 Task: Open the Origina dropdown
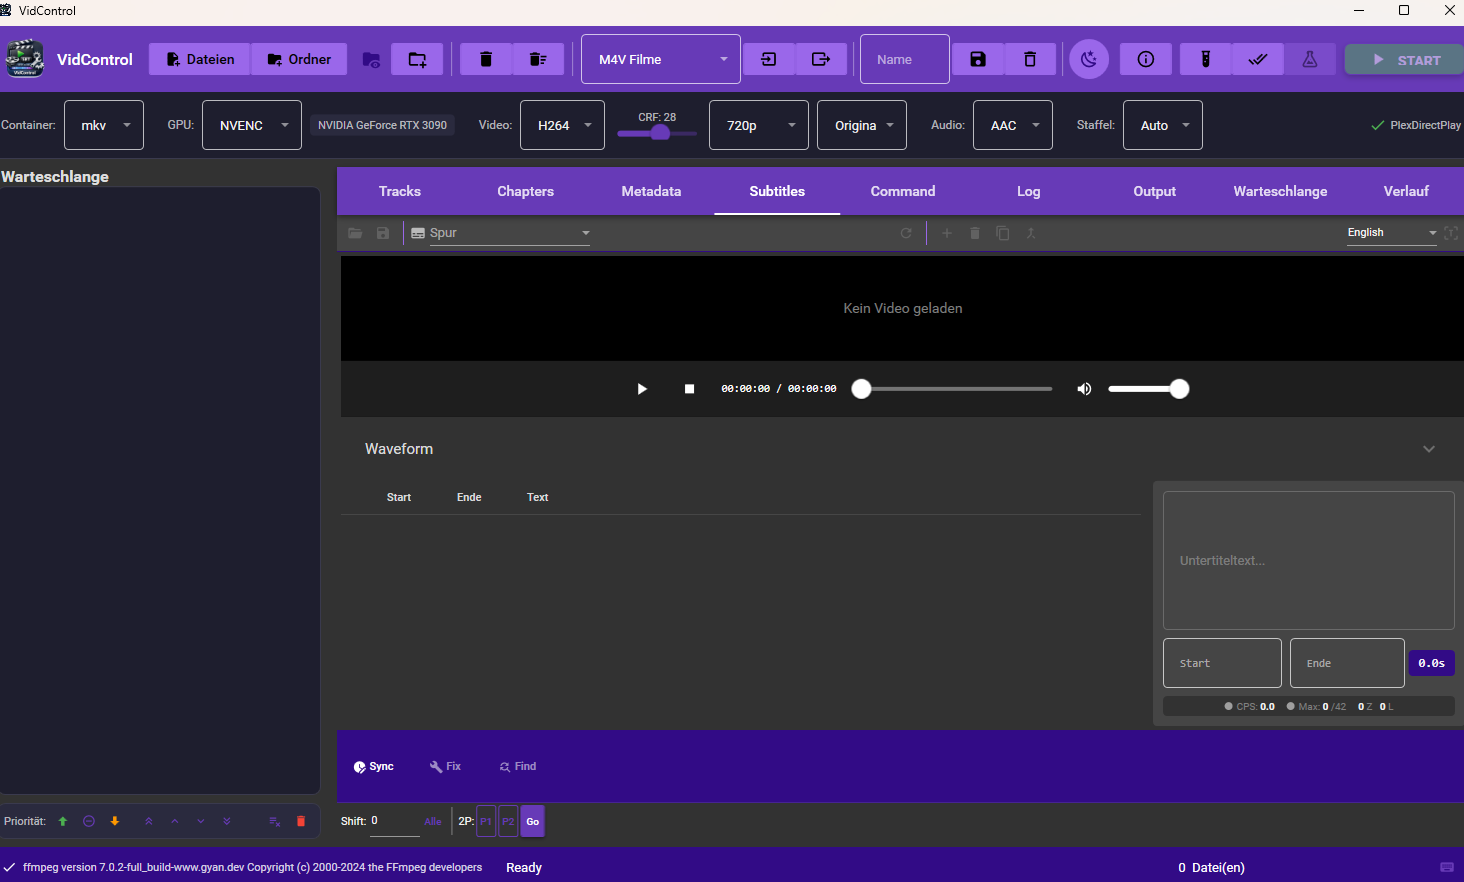[862, 125]
